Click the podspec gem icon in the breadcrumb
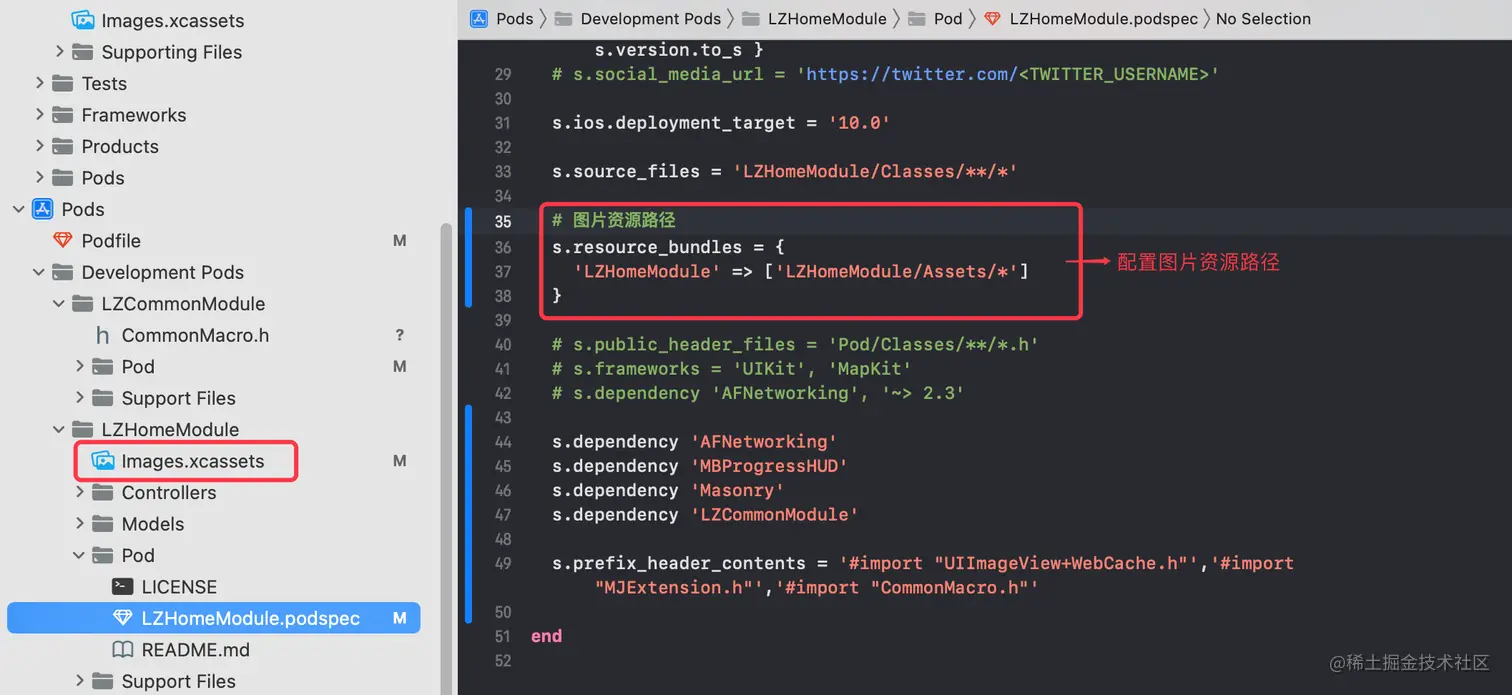1512x695 pixels. tap(992, 18)
